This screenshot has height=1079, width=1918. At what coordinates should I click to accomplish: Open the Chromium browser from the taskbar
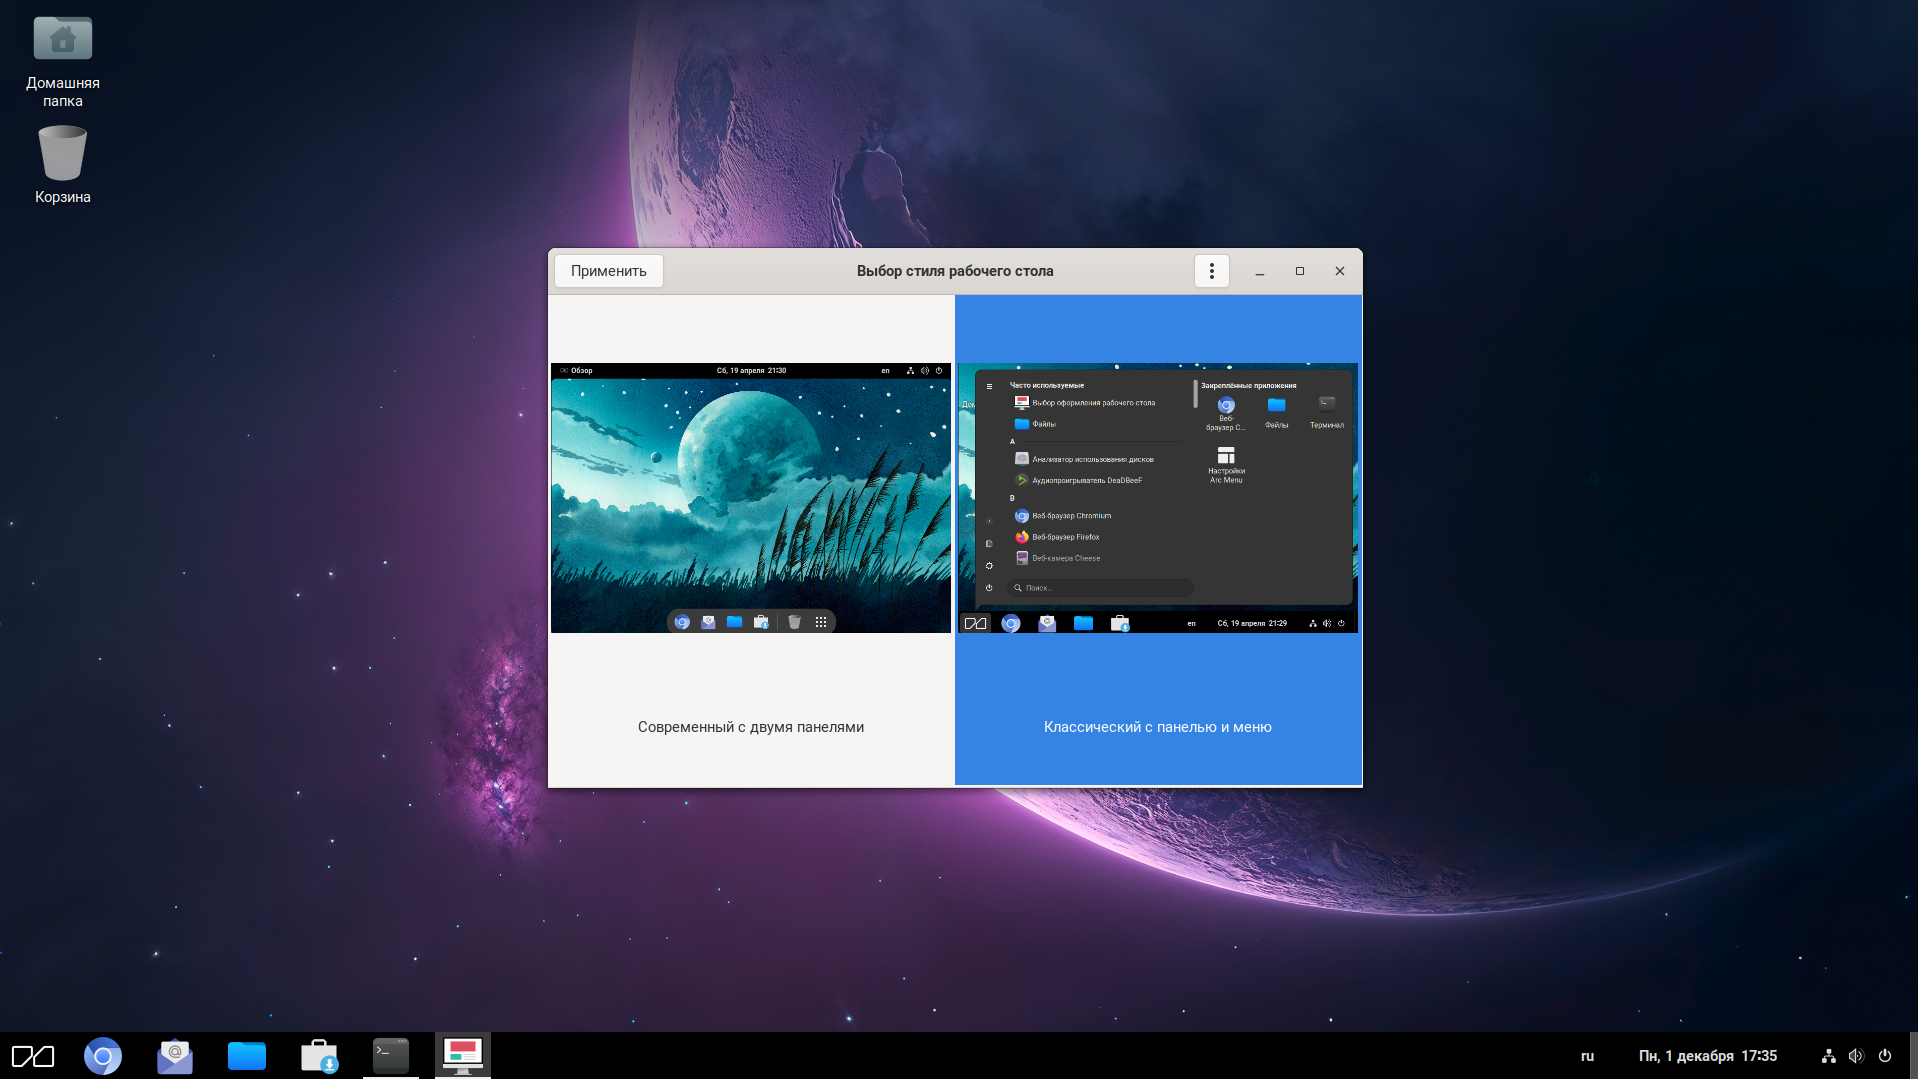[102, 1056]
